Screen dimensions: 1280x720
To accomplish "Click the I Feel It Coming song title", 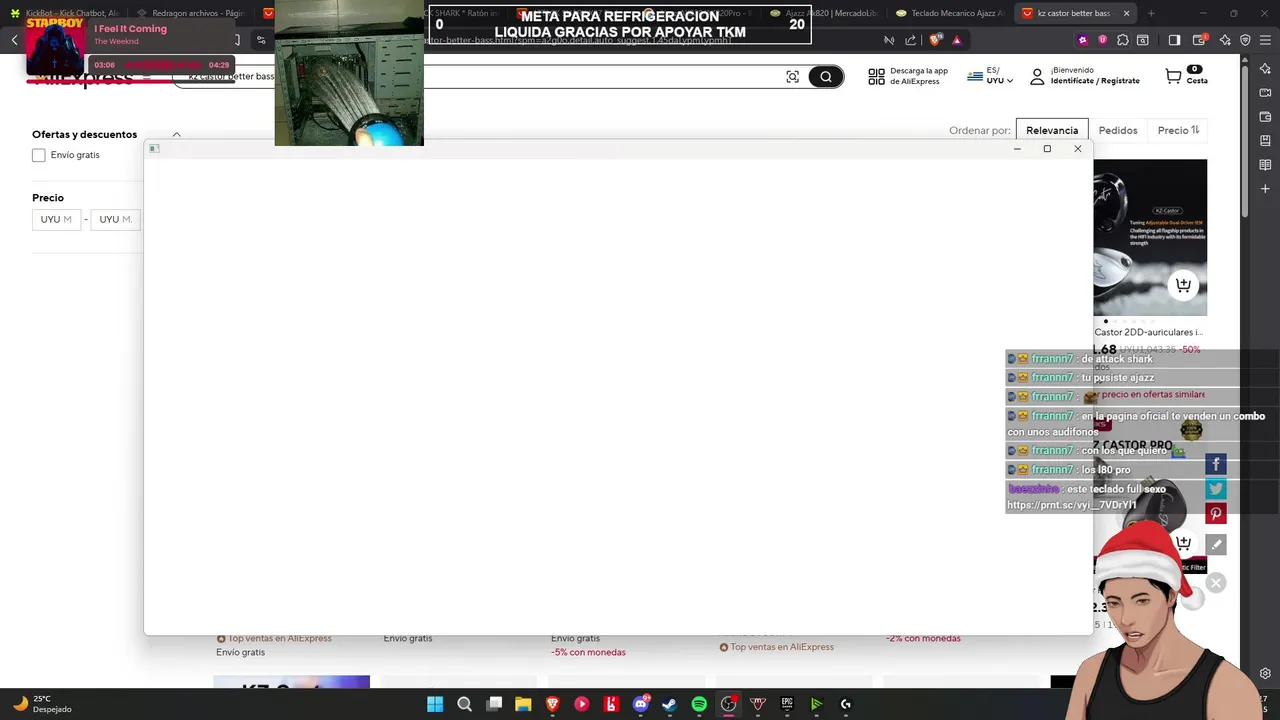I will [130, 29].
